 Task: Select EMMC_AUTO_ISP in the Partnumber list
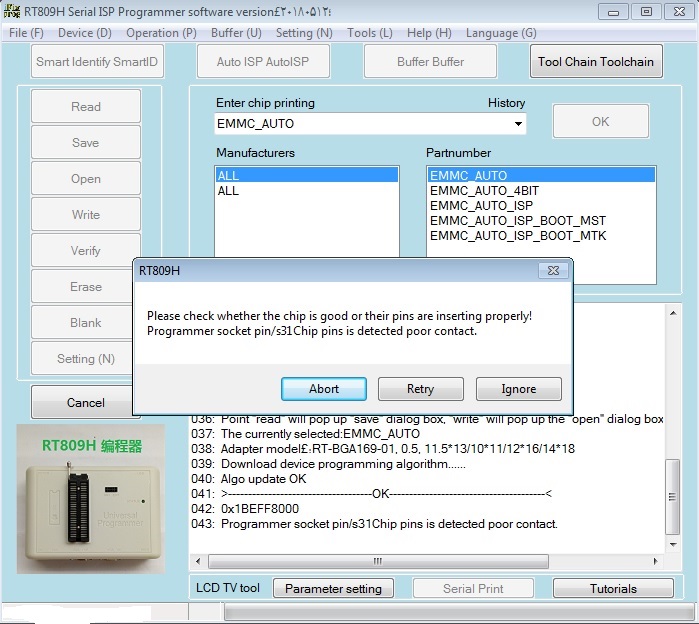(541, 205)
